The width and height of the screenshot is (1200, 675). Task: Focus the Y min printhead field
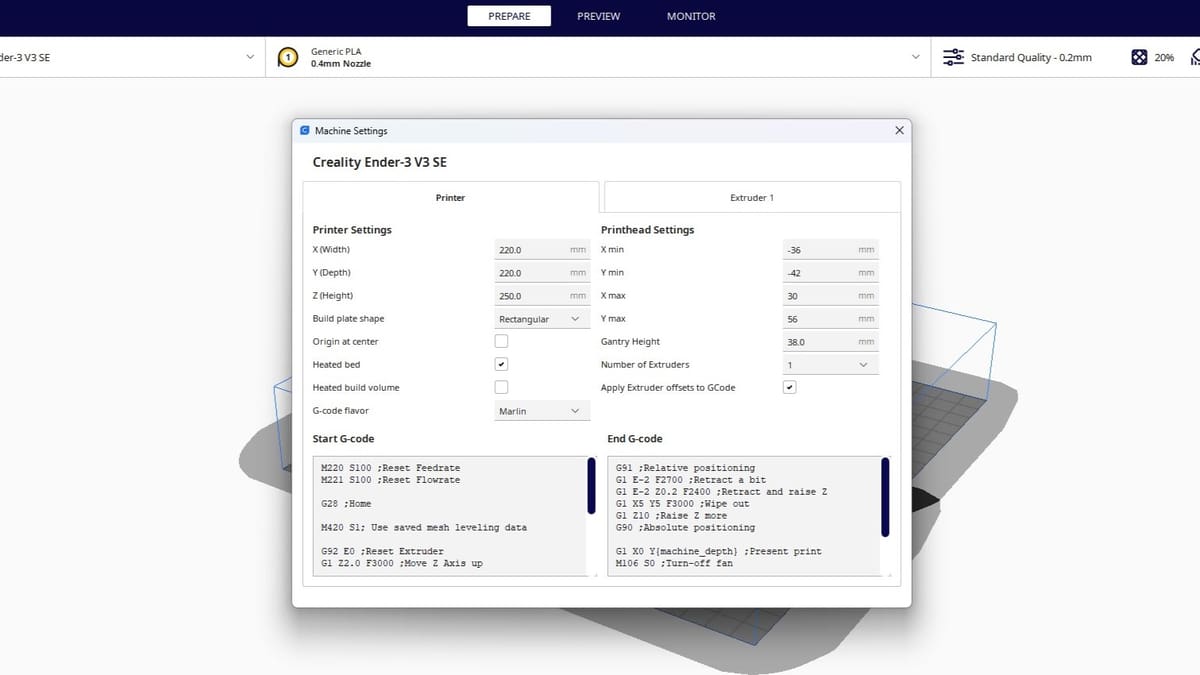(830, 273)
